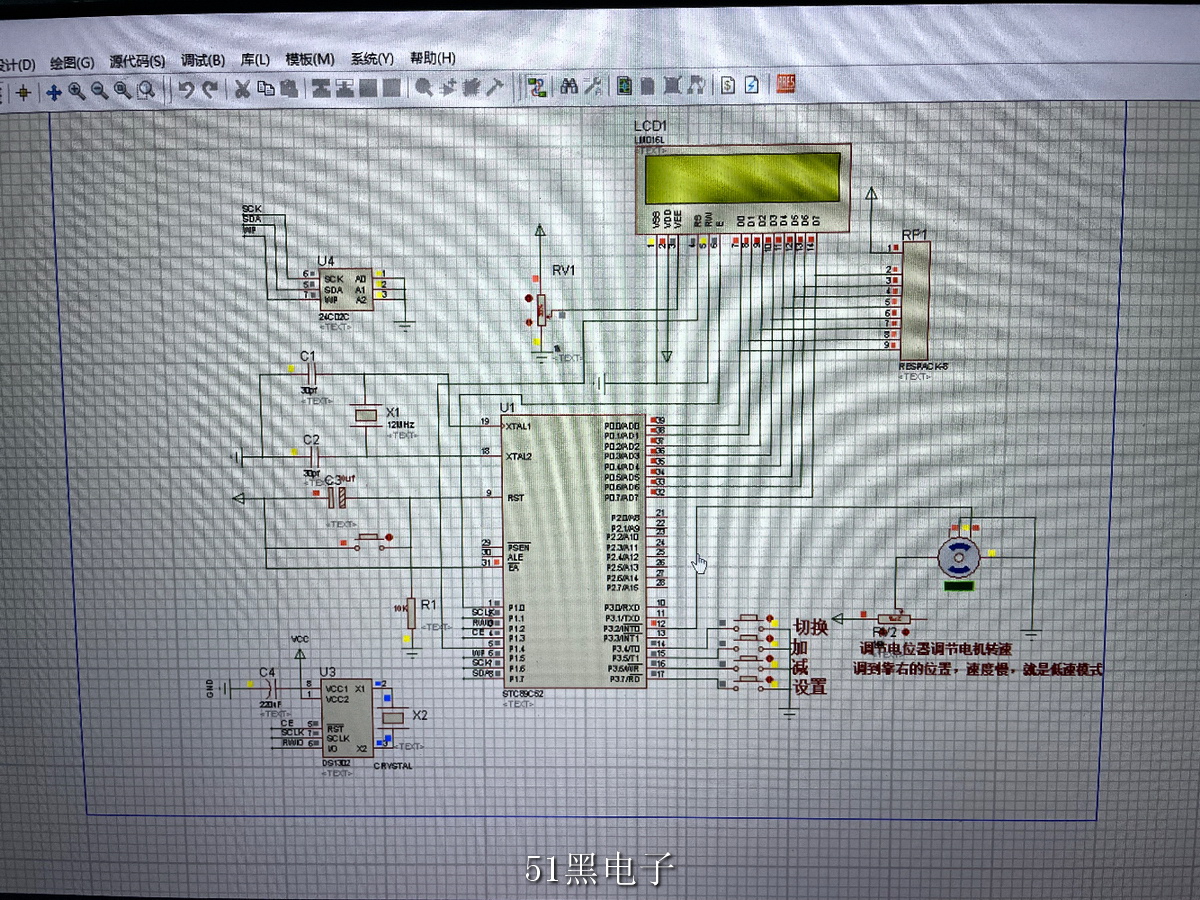This screenshot has height=900, width=1200.
Task: Open the packaging tool
Action: [x=472, y=87]
